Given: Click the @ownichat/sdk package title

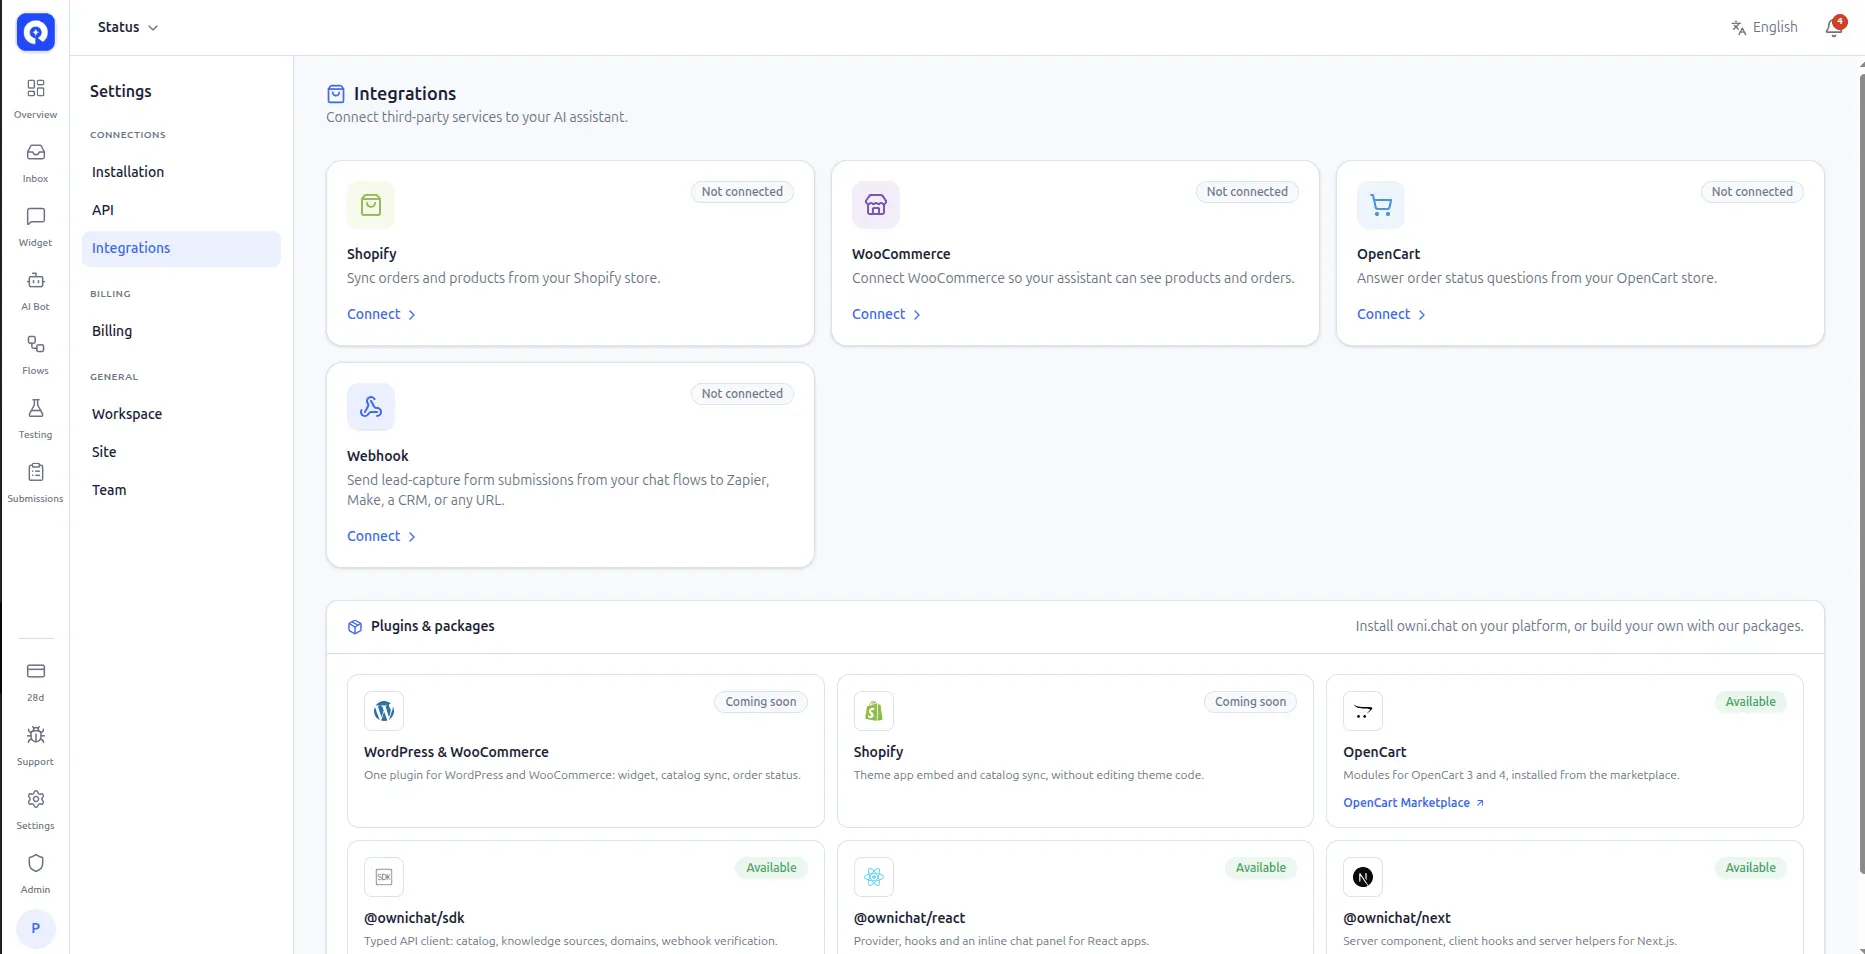Looking at the screenshot, I should (x=414, y=918).
